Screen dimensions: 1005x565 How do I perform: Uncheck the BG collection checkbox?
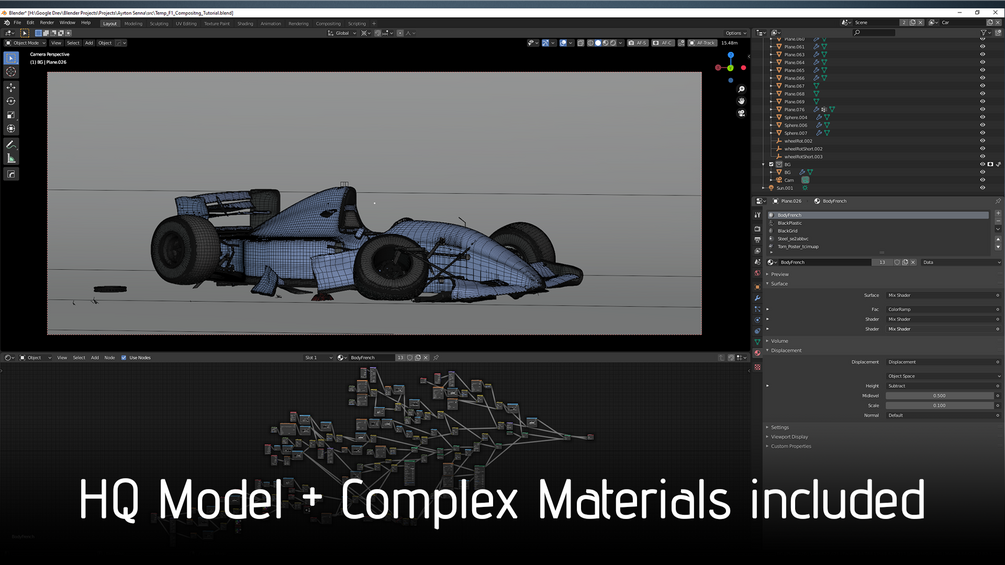771,165
